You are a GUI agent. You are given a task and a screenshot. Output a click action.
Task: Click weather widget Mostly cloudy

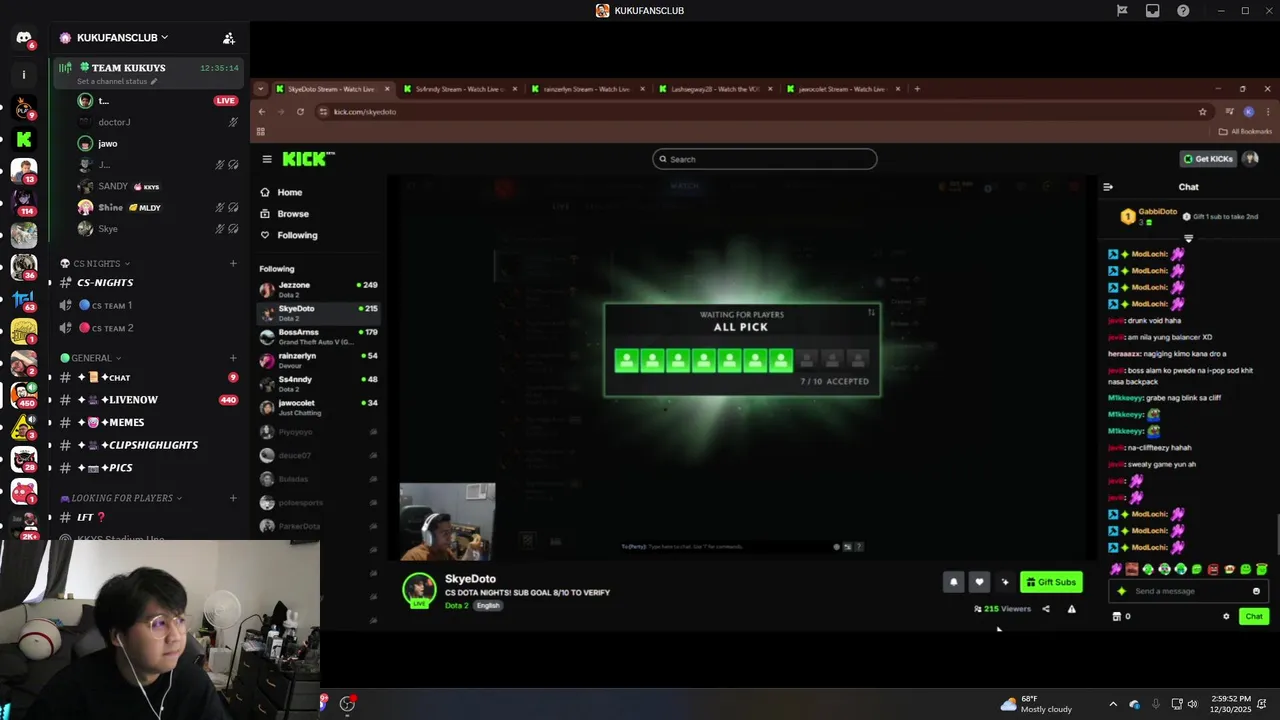1036,704
